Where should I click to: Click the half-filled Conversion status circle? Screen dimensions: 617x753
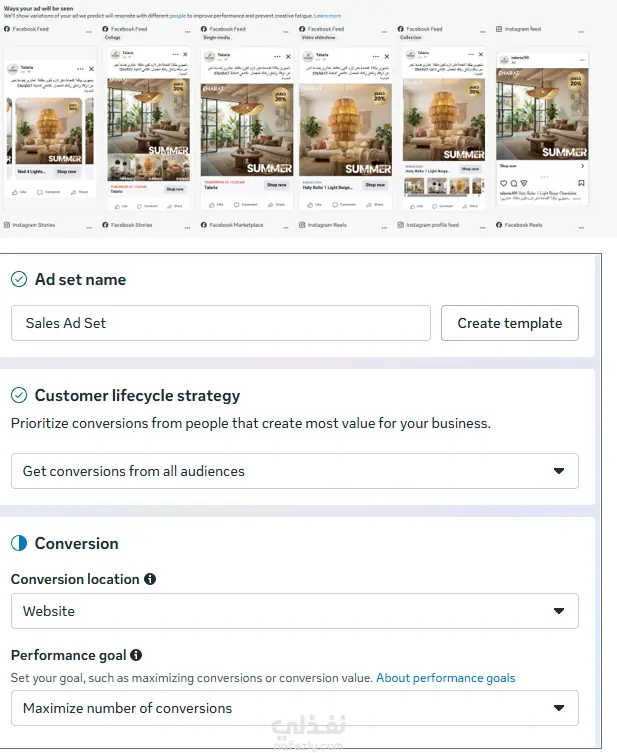coord(19,543)
